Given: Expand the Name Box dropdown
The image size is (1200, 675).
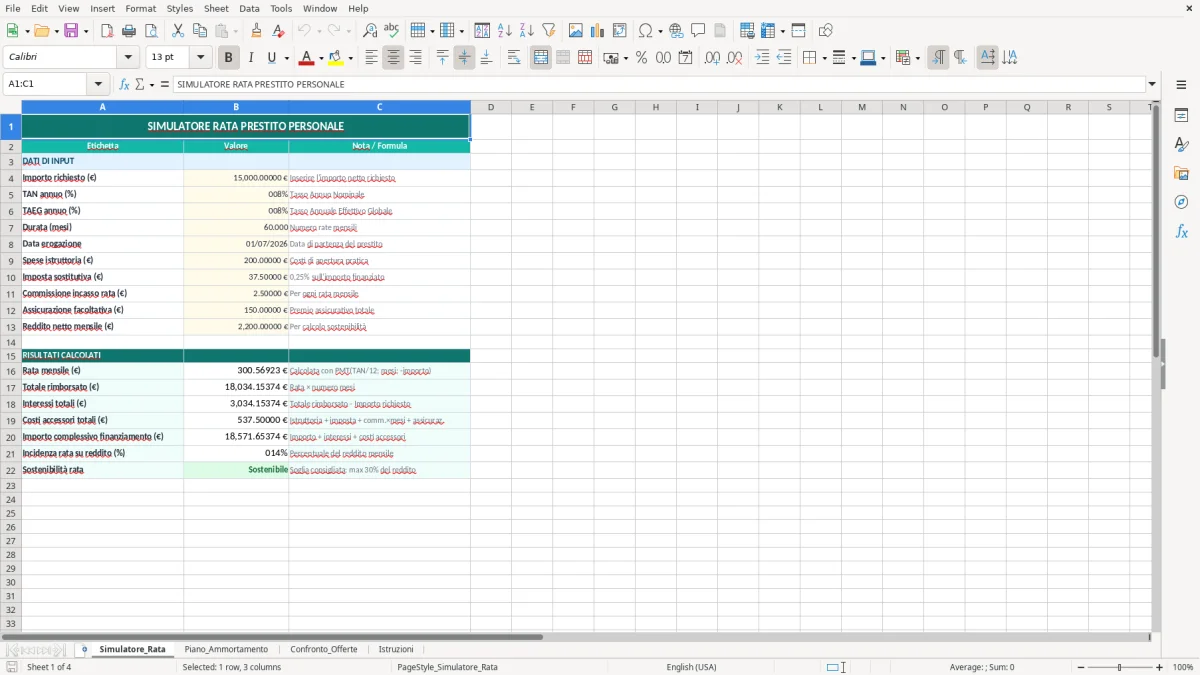Looking at the screenshot, I should pos(97,84).
